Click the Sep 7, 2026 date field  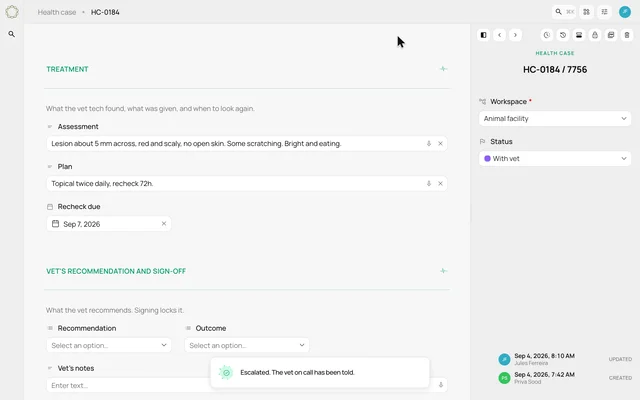(x=109, y=224)
